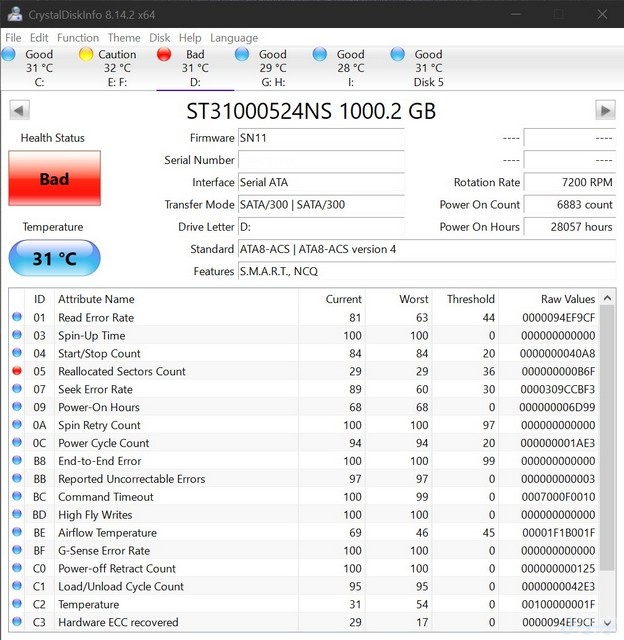Select the Good disk I: tab
This screenshot has height=640, width=624.
coord(350,68)
